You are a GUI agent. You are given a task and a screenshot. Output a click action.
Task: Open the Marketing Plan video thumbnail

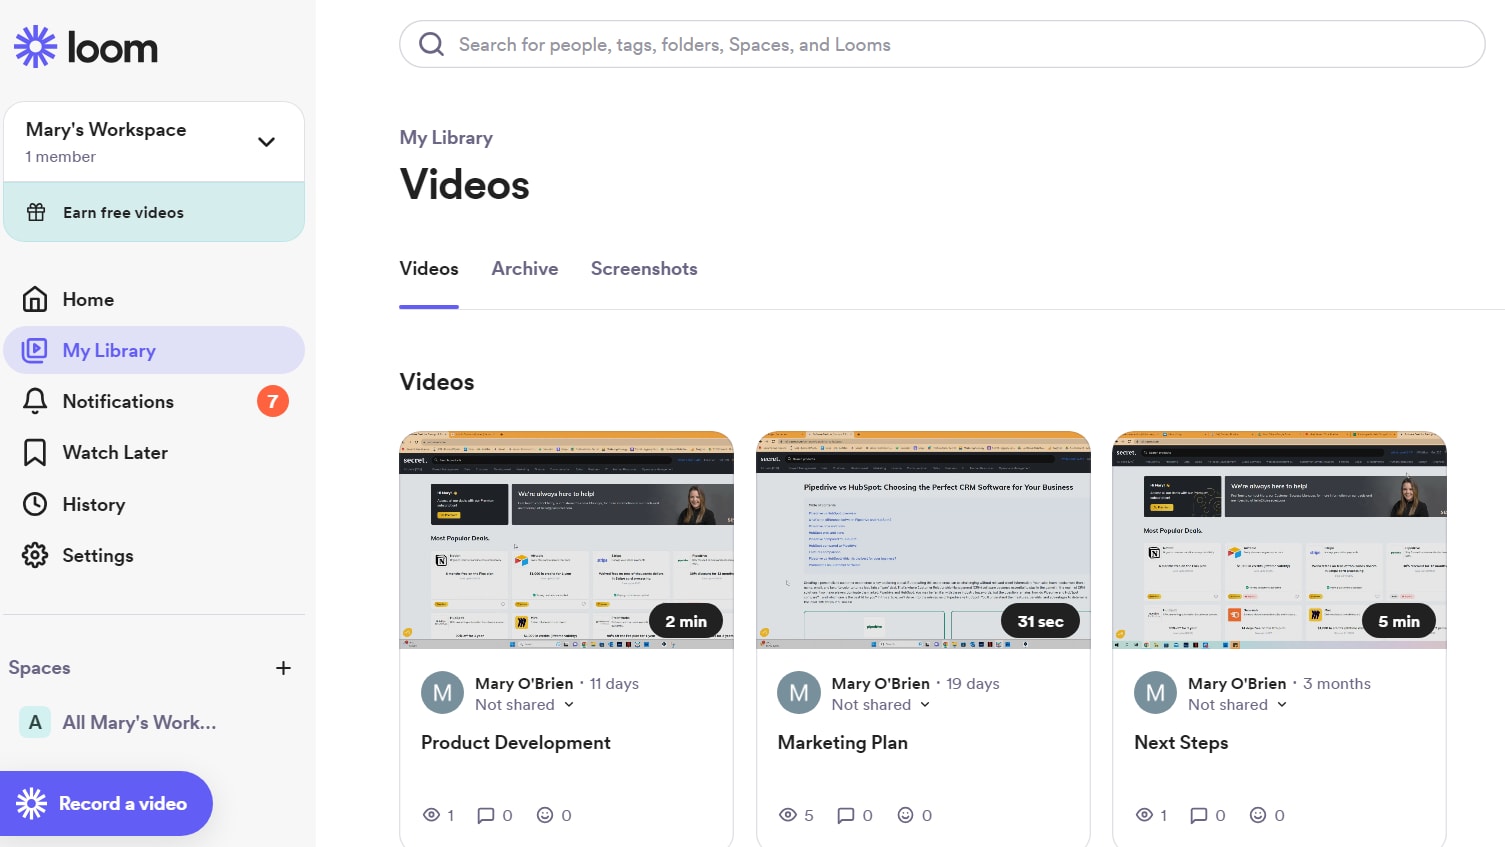[x=923, y=540]
